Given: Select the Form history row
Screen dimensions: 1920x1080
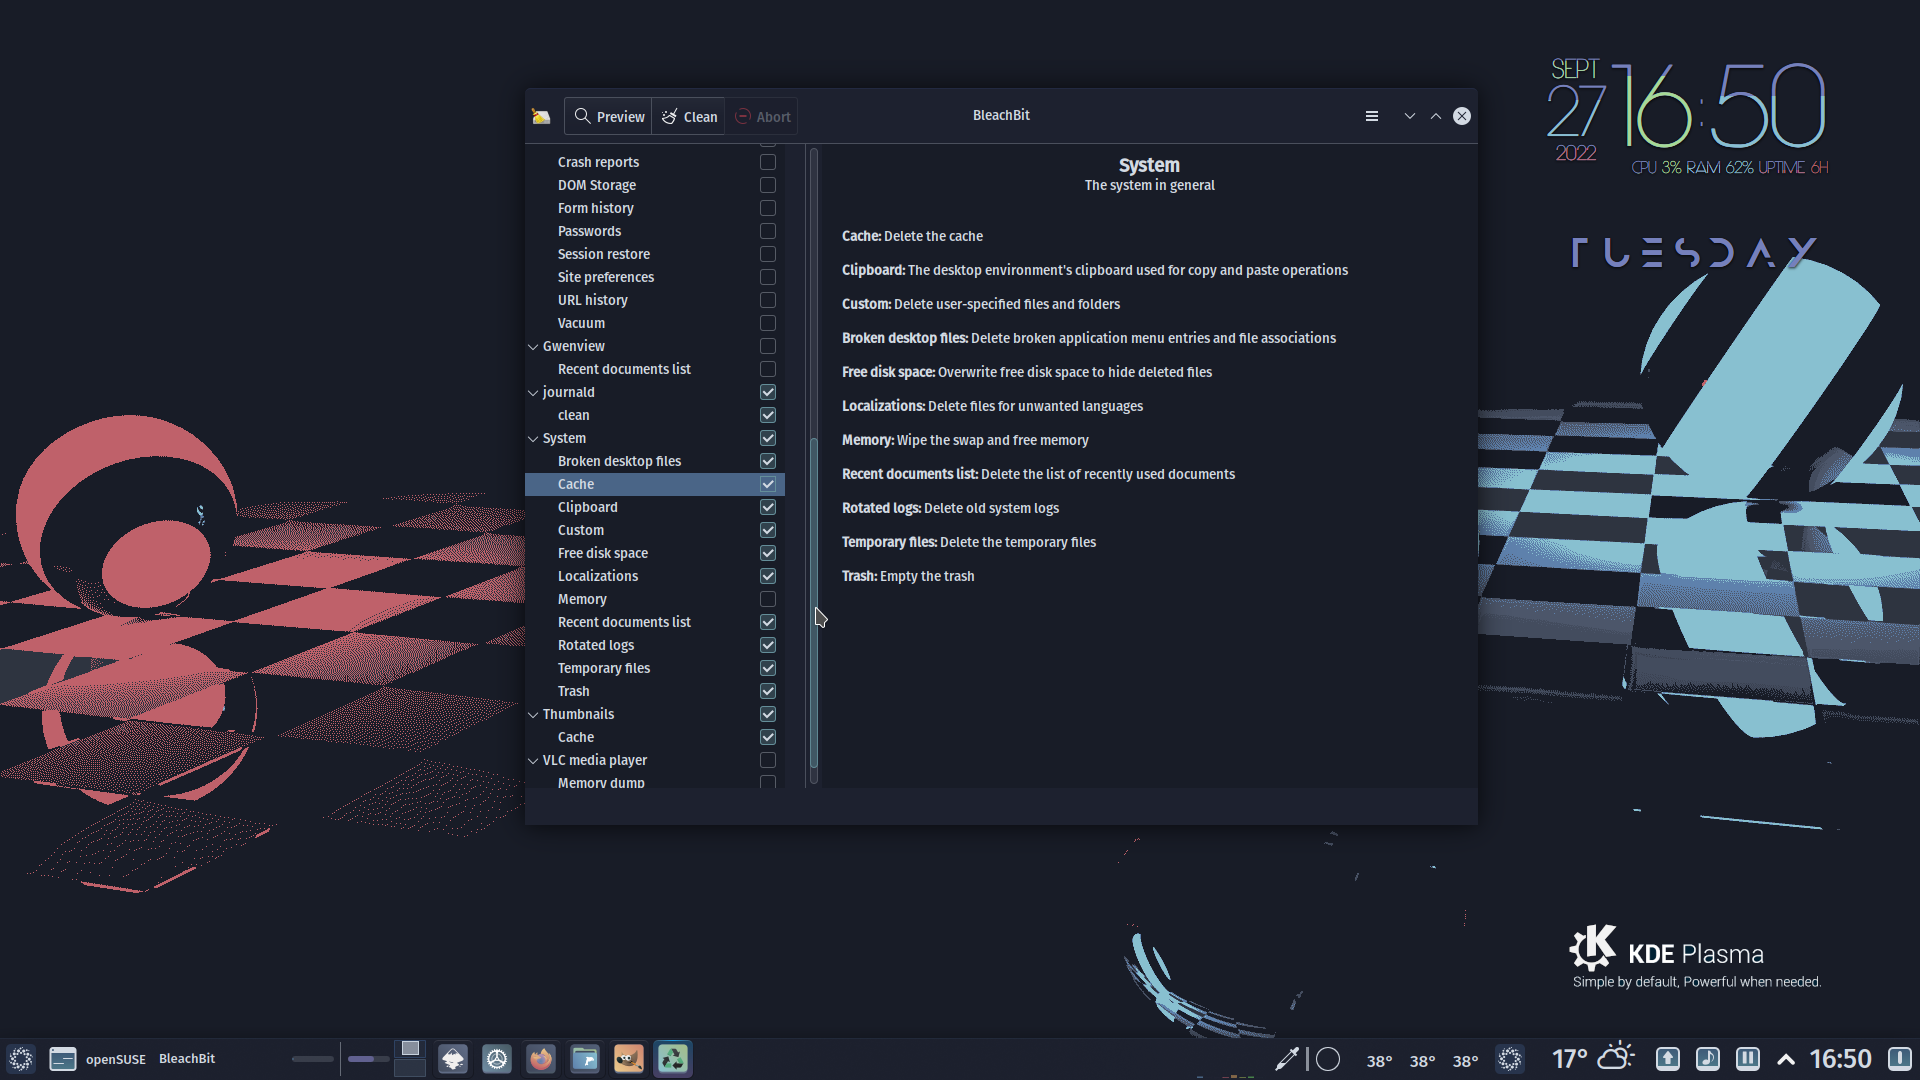Looking at the screenshot, I should pos(655,208).
